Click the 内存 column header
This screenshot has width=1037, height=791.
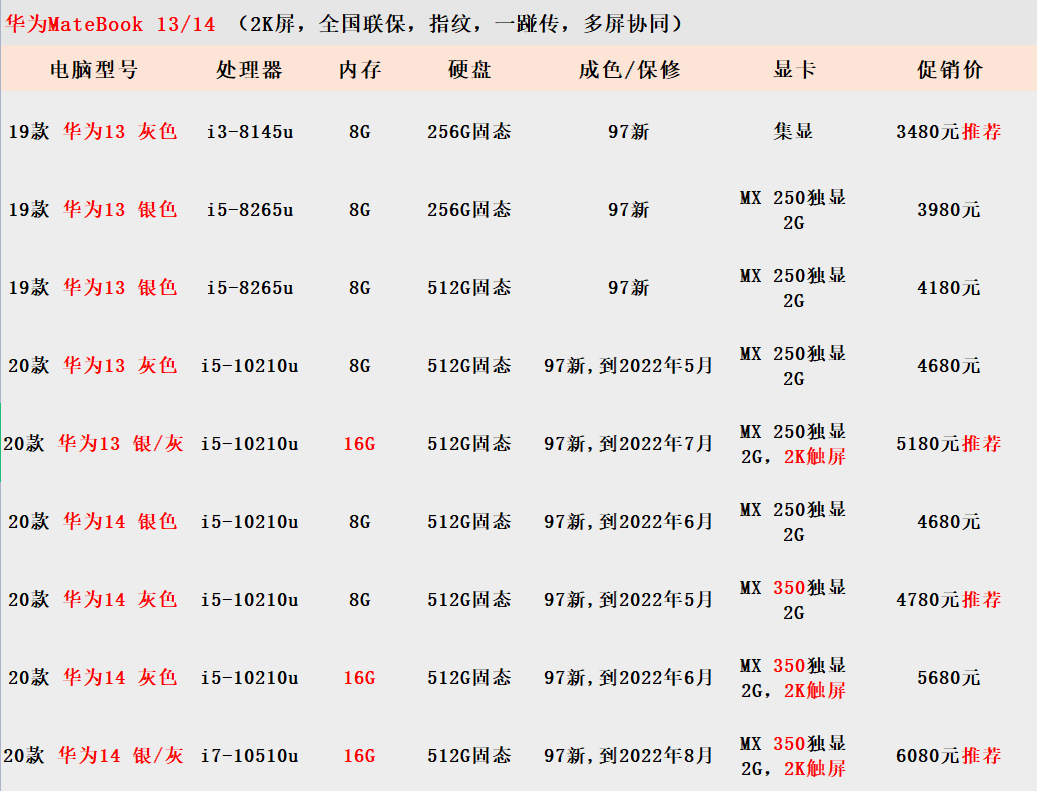(x=360, y=69)
